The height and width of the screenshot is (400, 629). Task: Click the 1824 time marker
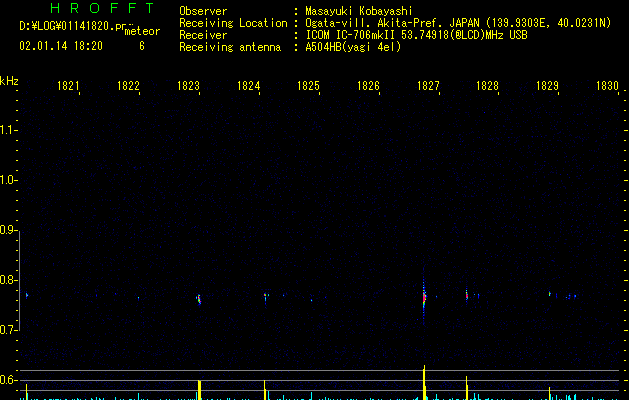coord(248,86)
